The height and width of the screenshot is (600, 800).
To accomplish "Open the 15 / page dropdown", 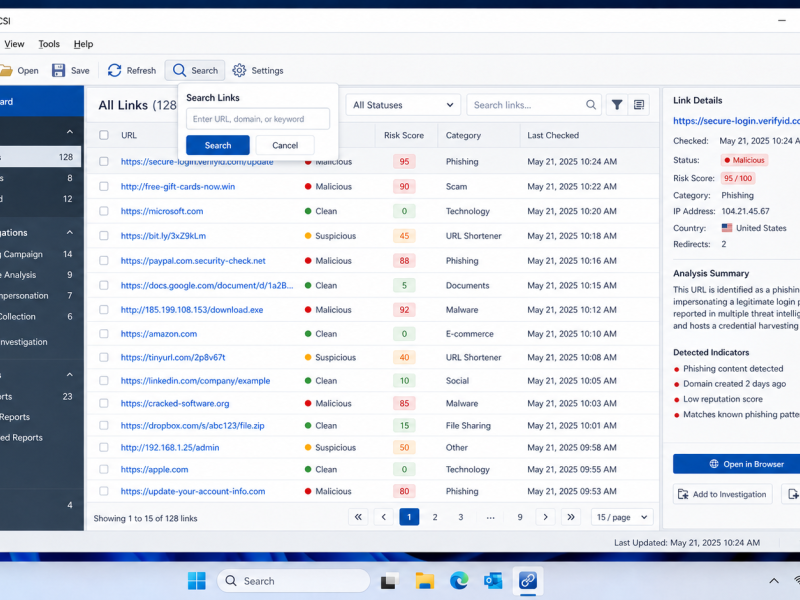I will [622, 517].
